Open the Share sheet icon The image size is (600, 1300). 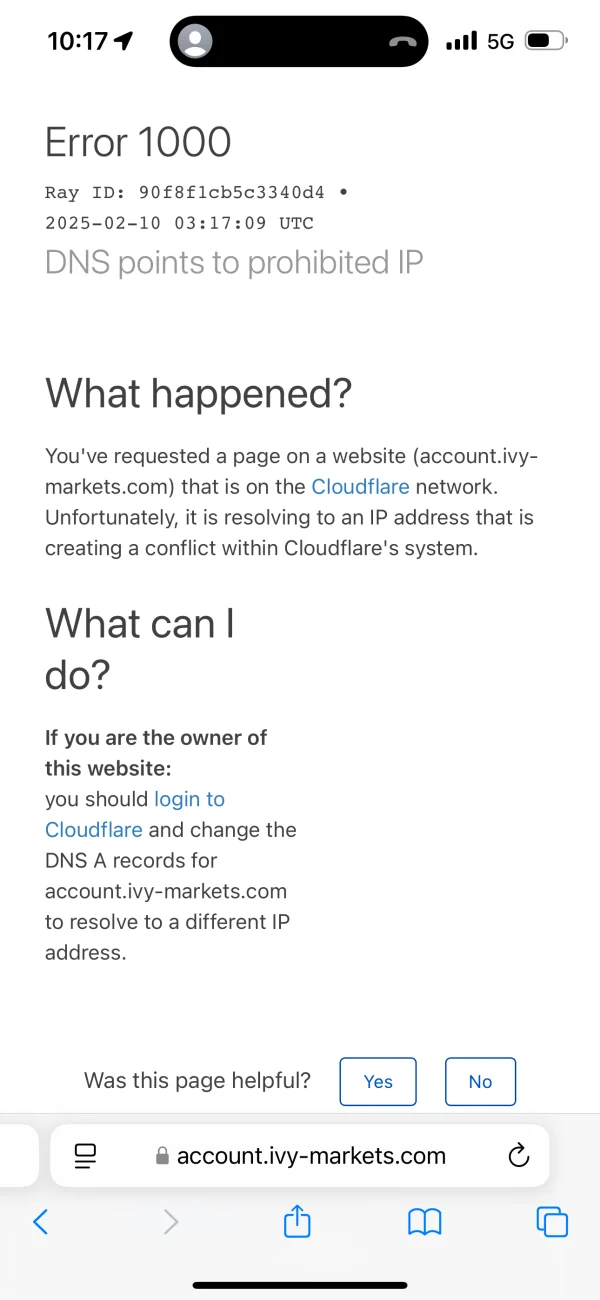298,1221
